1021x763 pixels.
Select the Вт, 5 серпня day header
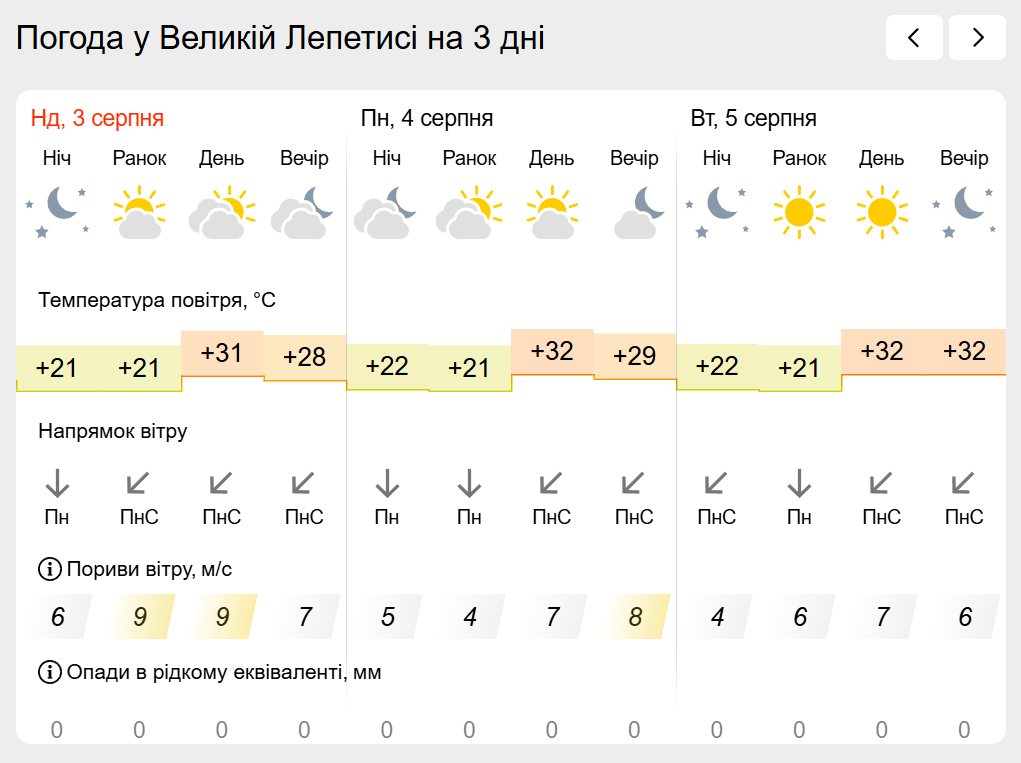click(753, 118)
